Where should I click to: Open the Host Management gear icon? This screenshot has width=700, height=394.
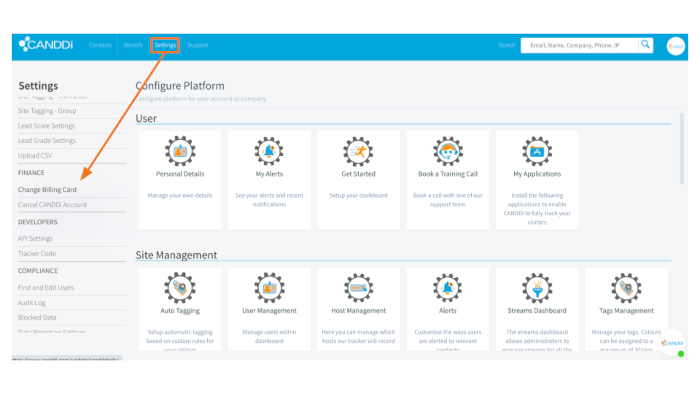coord(358,288)
